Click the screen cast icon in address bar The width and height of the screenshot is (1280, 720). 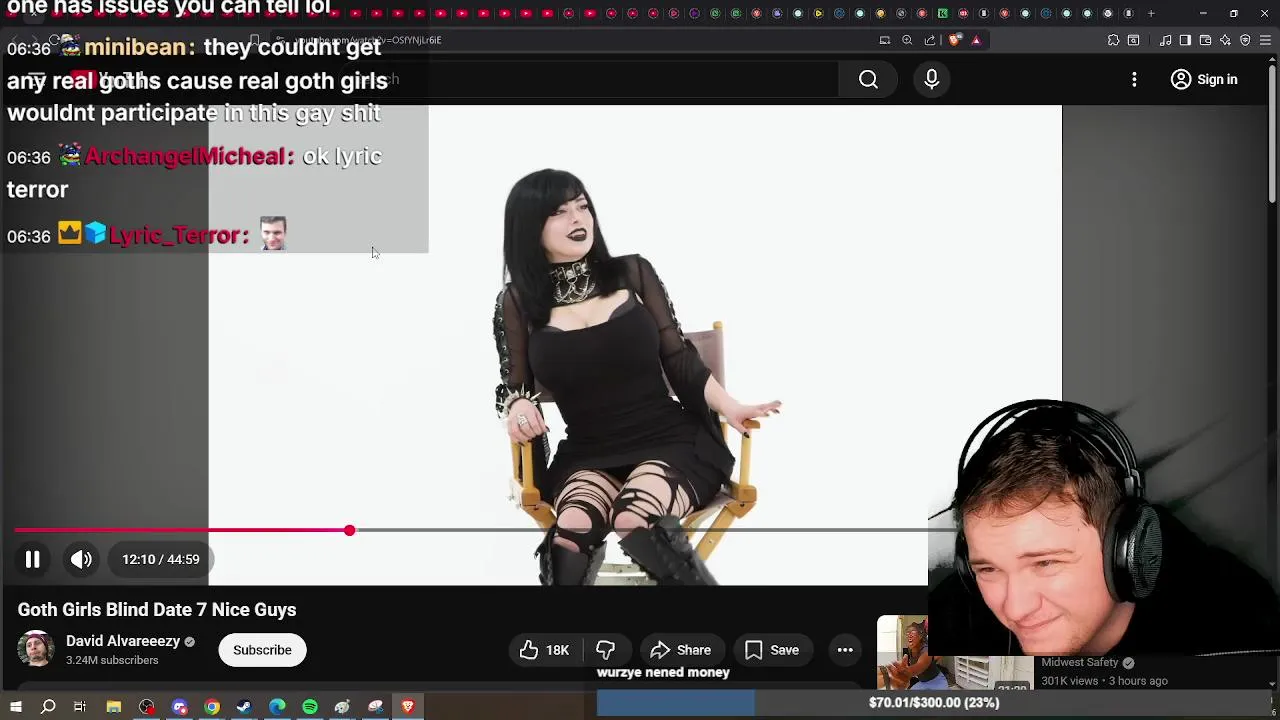885,40
